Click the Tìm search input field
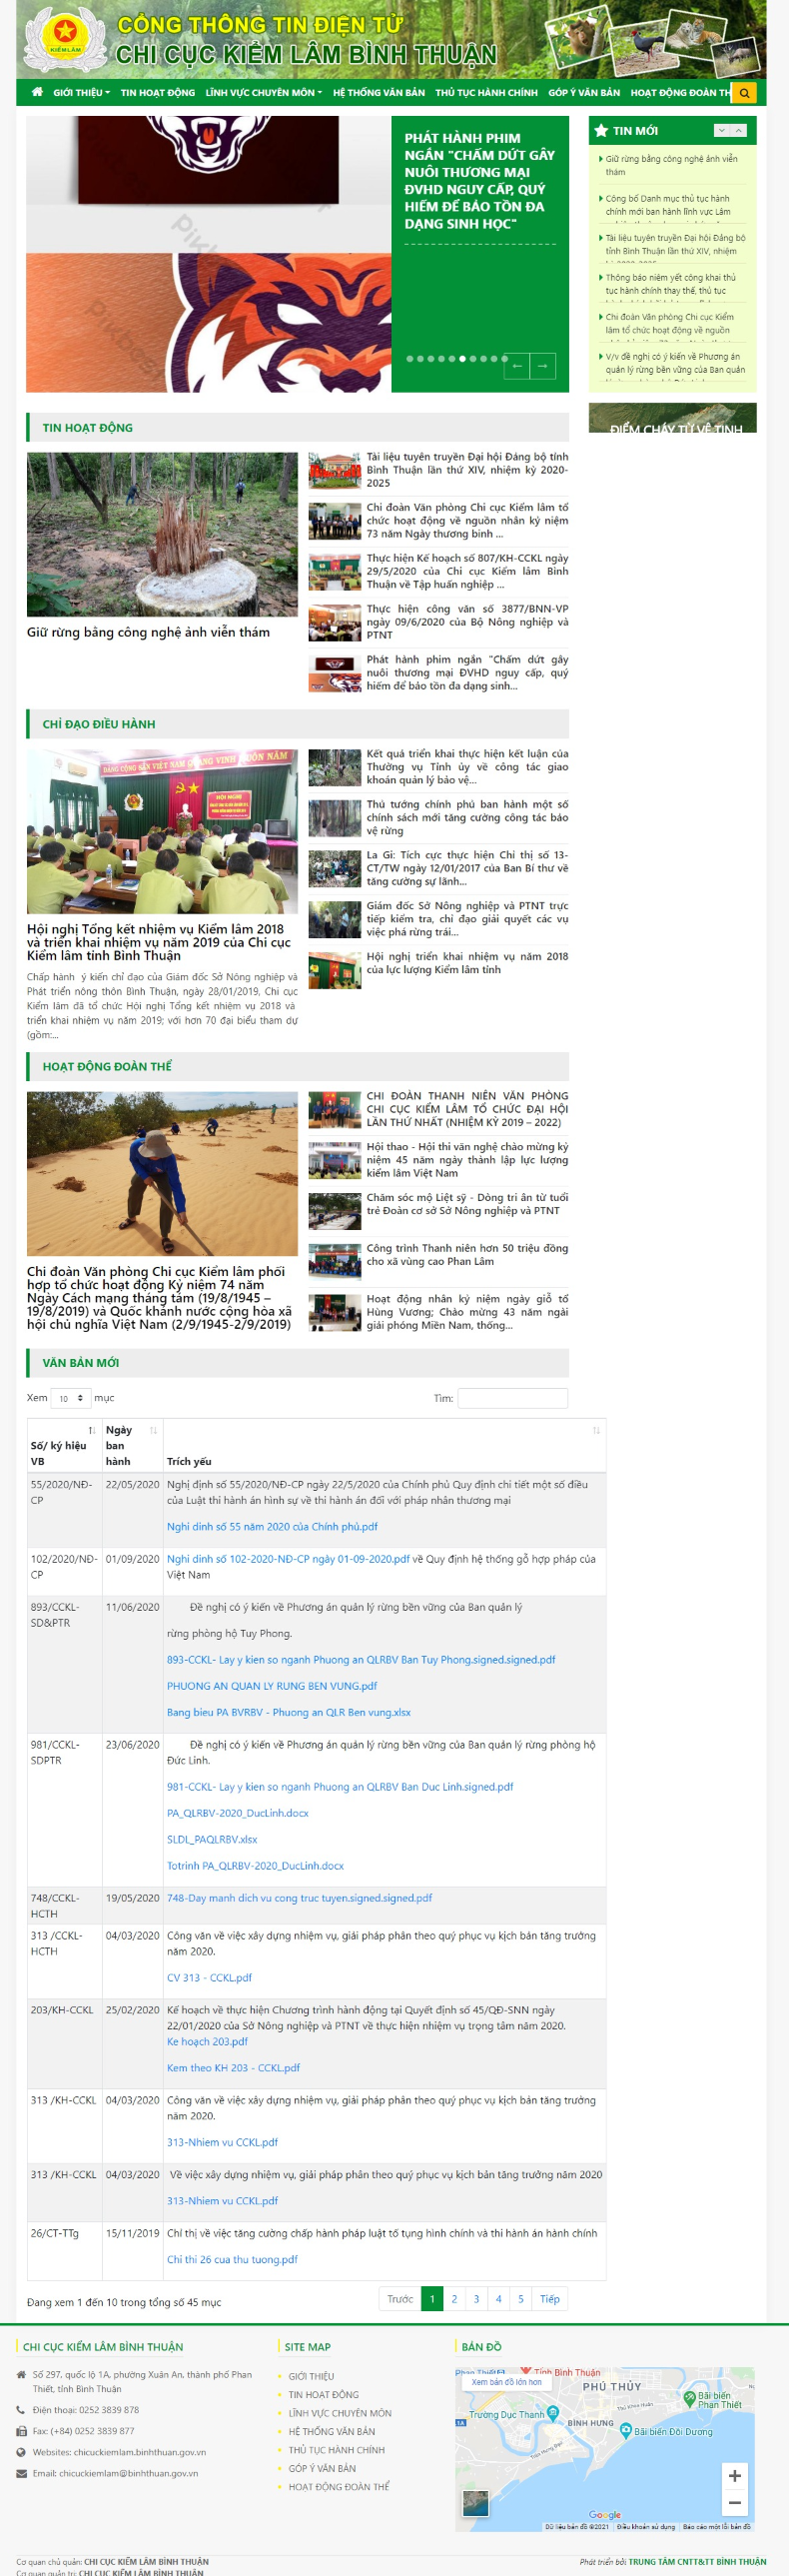The height and width of the screenshot is (2576, 789). click(512, 1398)
